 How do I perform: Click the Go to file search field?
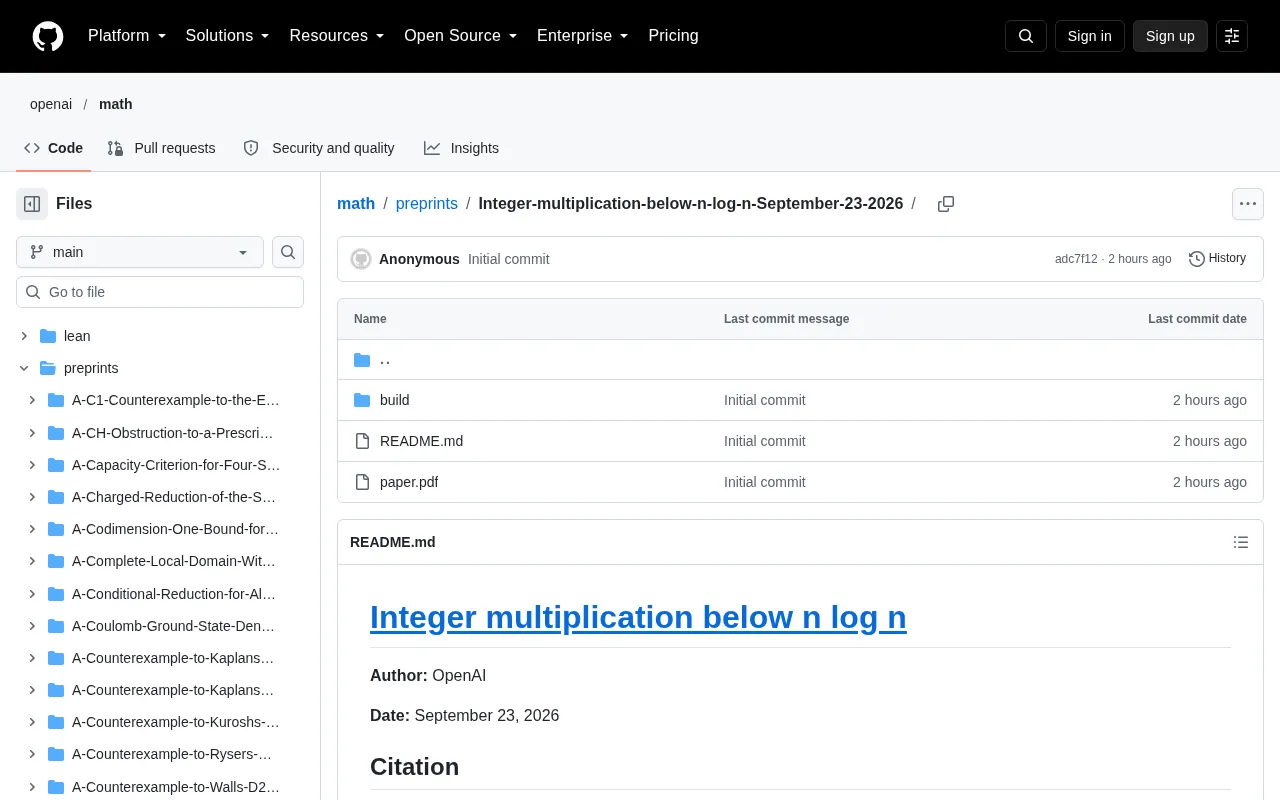coord(160,292)
